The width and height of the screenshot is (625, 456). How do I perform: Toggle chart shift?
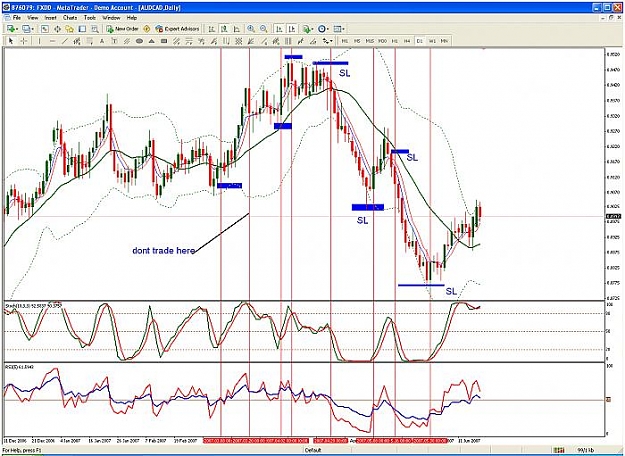292,29
